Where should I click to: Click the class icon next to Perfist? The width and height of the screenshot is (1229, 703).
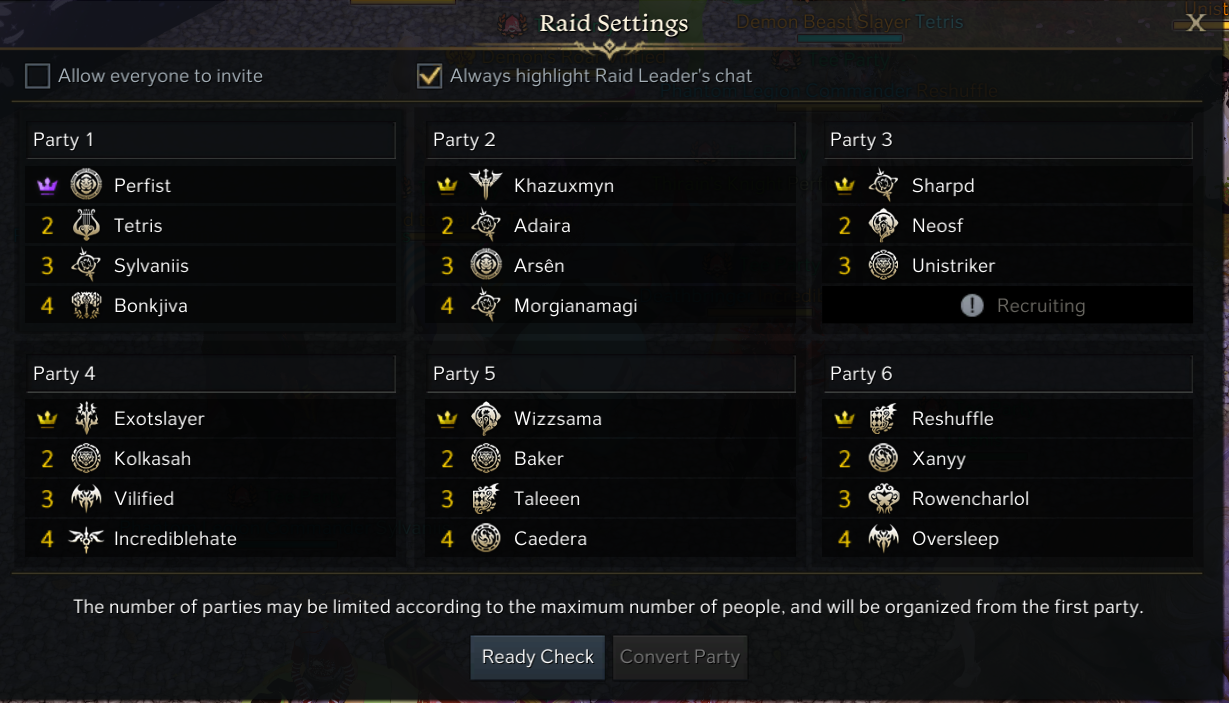click(86, 185)
